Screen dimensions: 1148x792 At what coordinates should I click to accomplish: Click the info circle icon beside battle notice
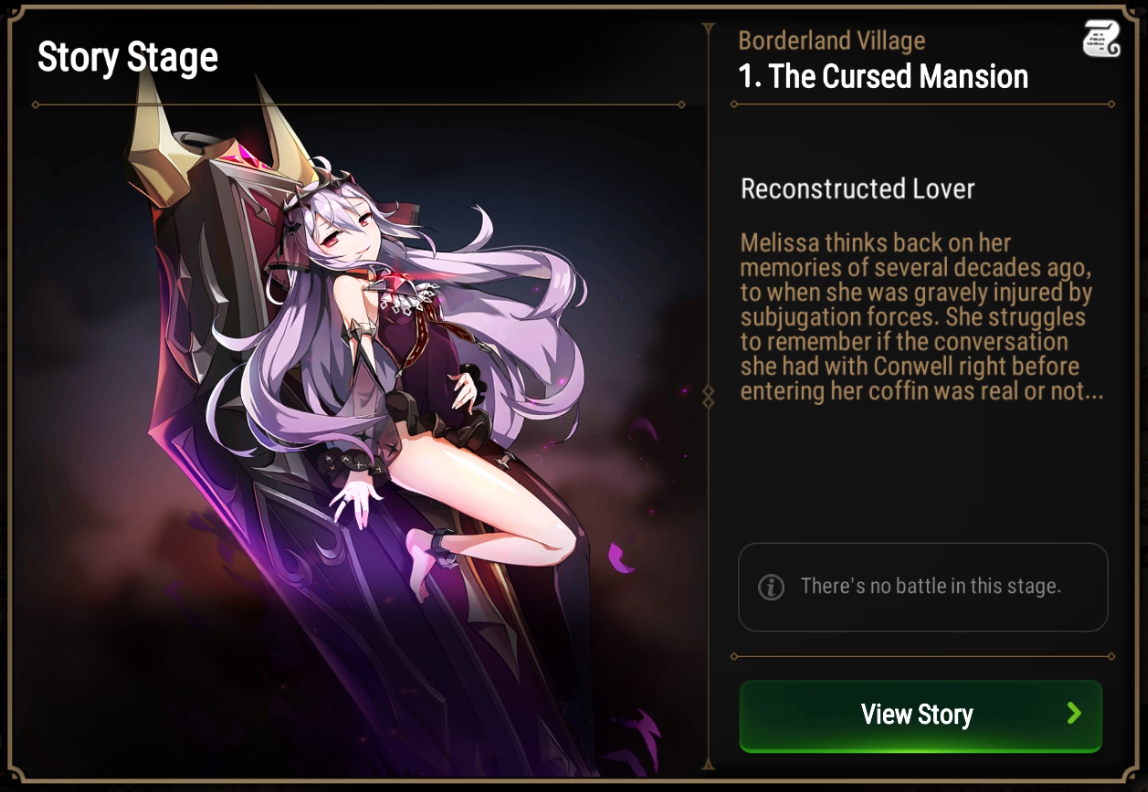(771, 586)
